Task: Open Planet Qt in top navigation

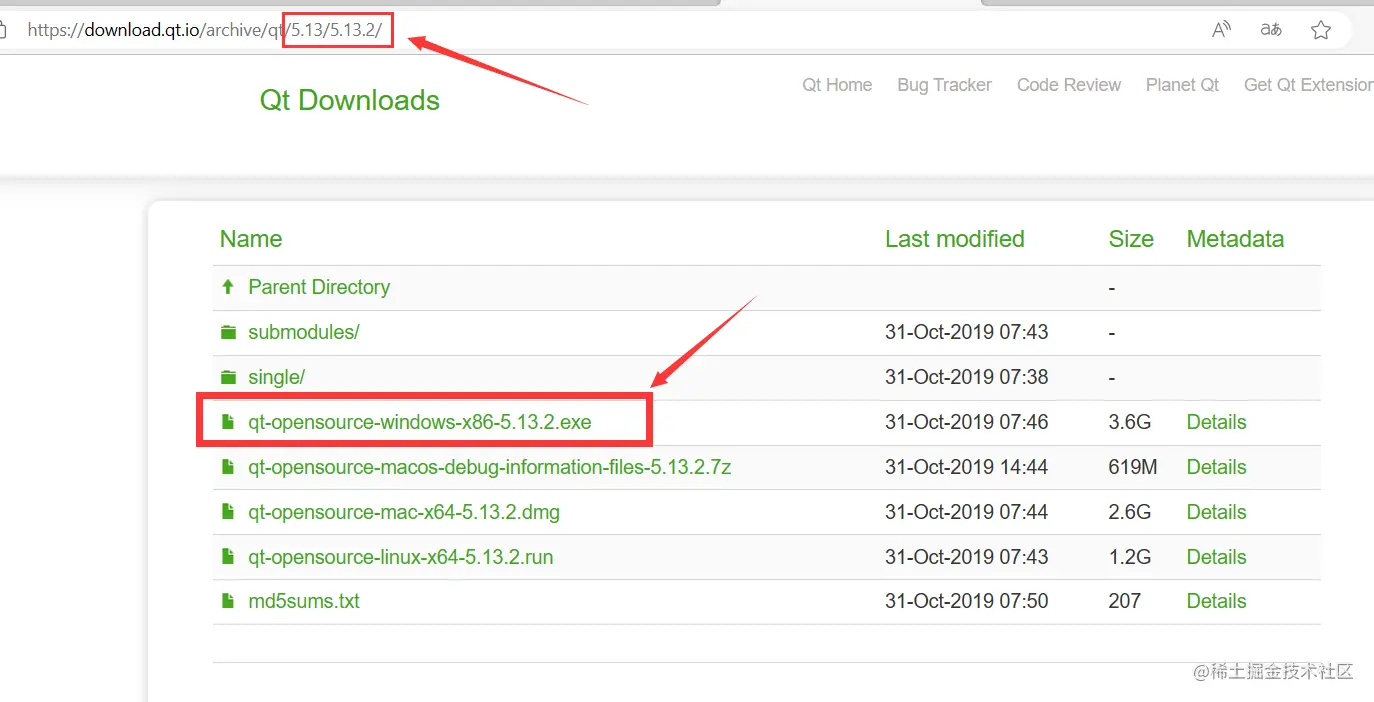Action: (x=1182, y=85)
